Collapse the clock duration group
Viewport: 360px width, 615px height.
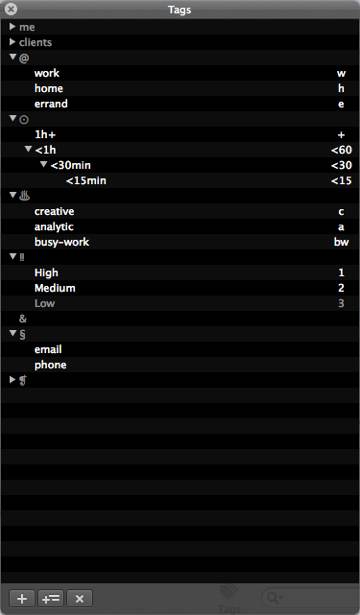(13, 118)
